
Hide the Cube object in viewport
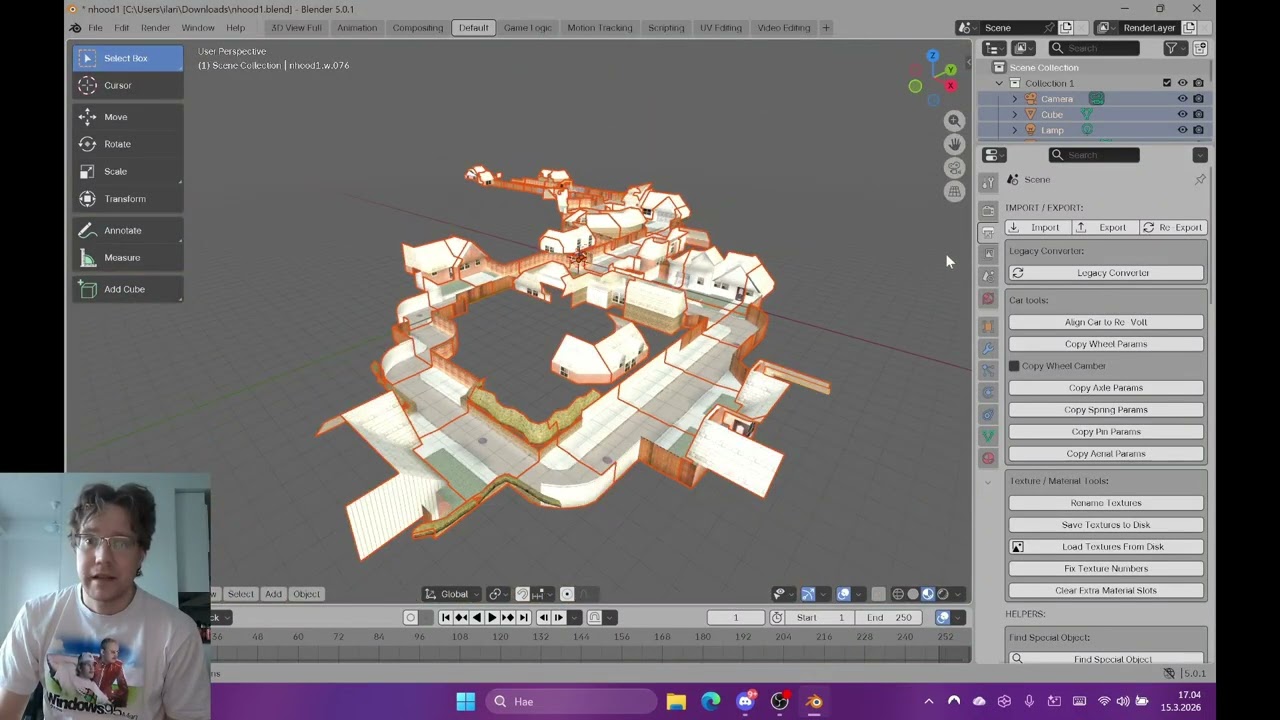[1182, 114]
